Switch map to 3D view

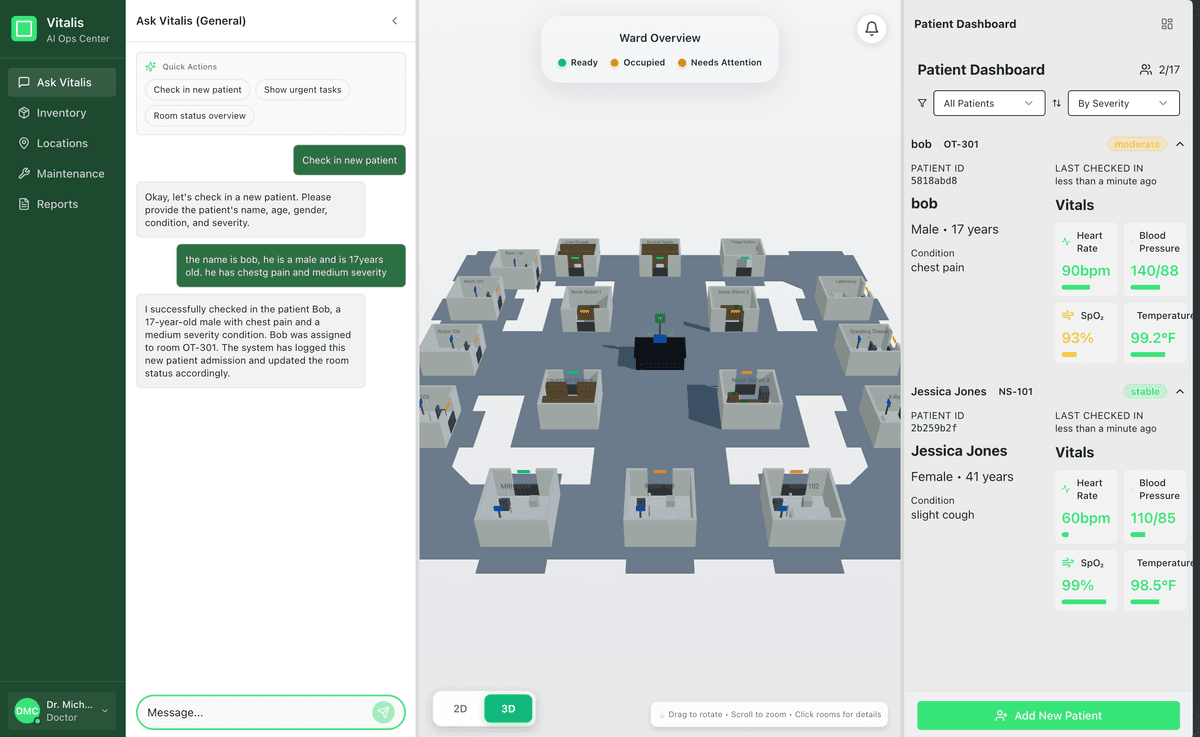pyautogui.click(x=508, y=709)
